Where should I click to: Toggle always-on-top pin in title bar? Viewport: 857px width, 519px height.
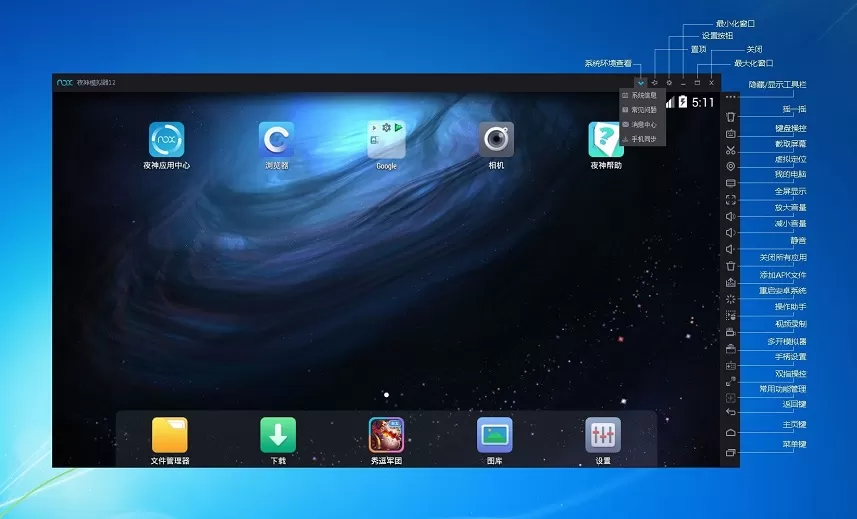(655, 82)
